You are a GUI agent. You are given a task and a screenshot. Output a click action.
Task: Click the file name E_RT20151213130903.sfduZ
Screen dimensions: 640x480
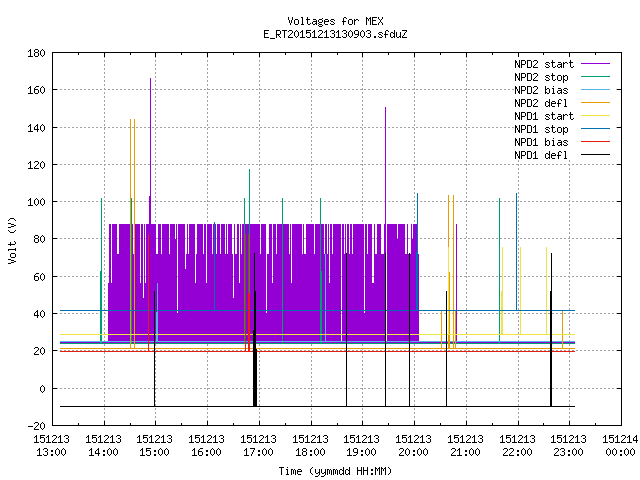tap(335, 34)
